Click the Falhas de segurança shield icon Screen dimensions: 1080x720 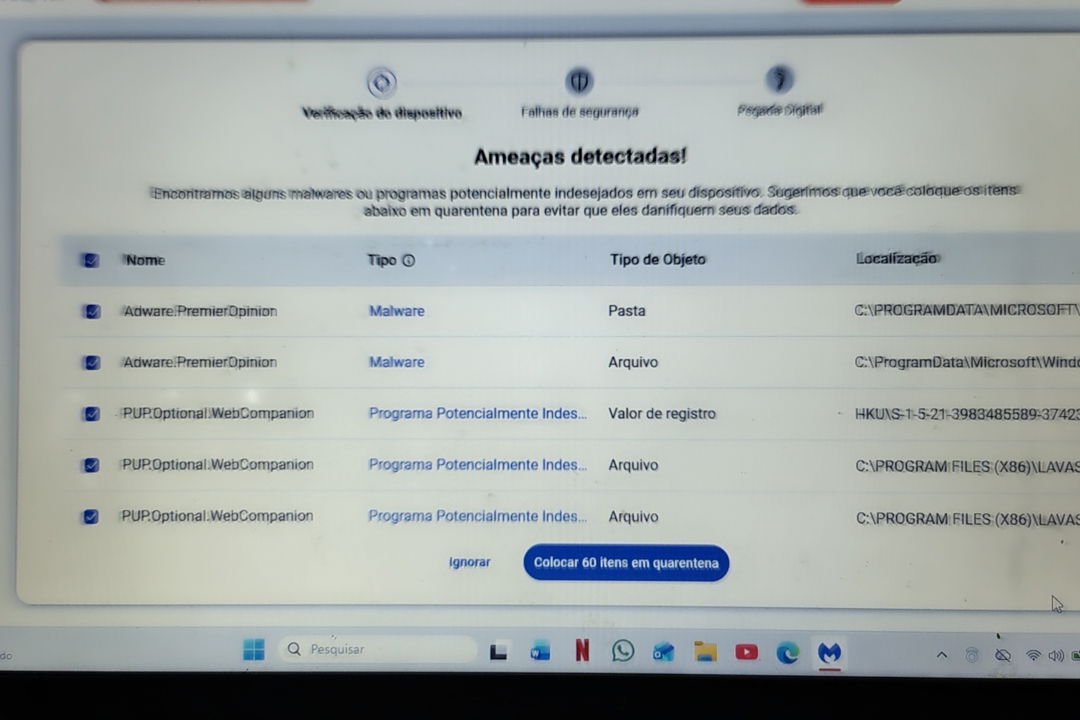(x=579, y=81)
